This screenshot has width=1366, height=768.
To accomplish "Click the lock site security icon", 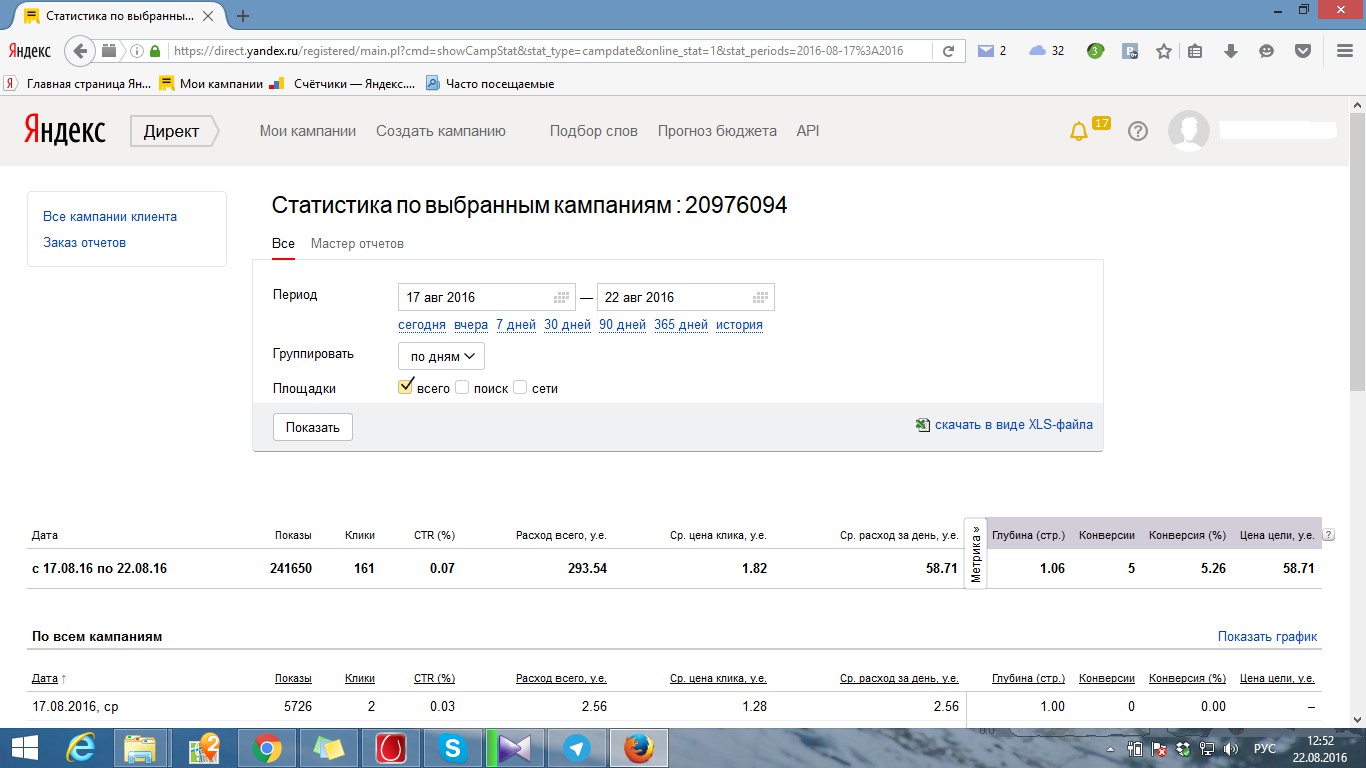I will pos(155,51).
